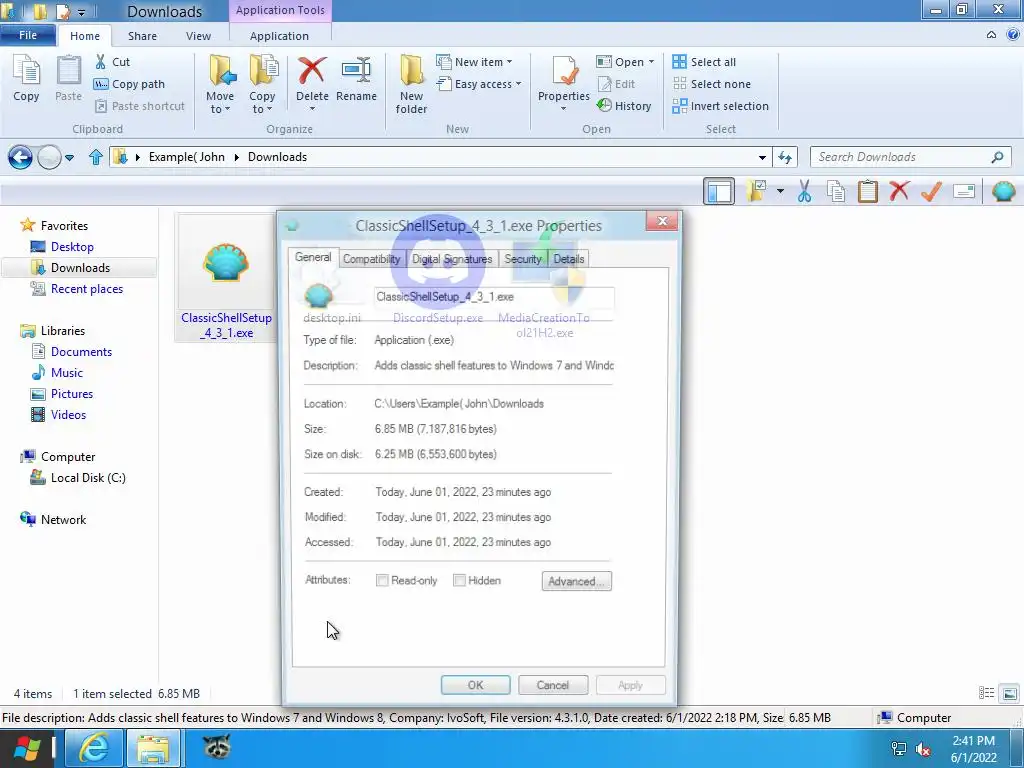Open Documents library in sidebar
1024x768 pixels.
pos(81,351)
